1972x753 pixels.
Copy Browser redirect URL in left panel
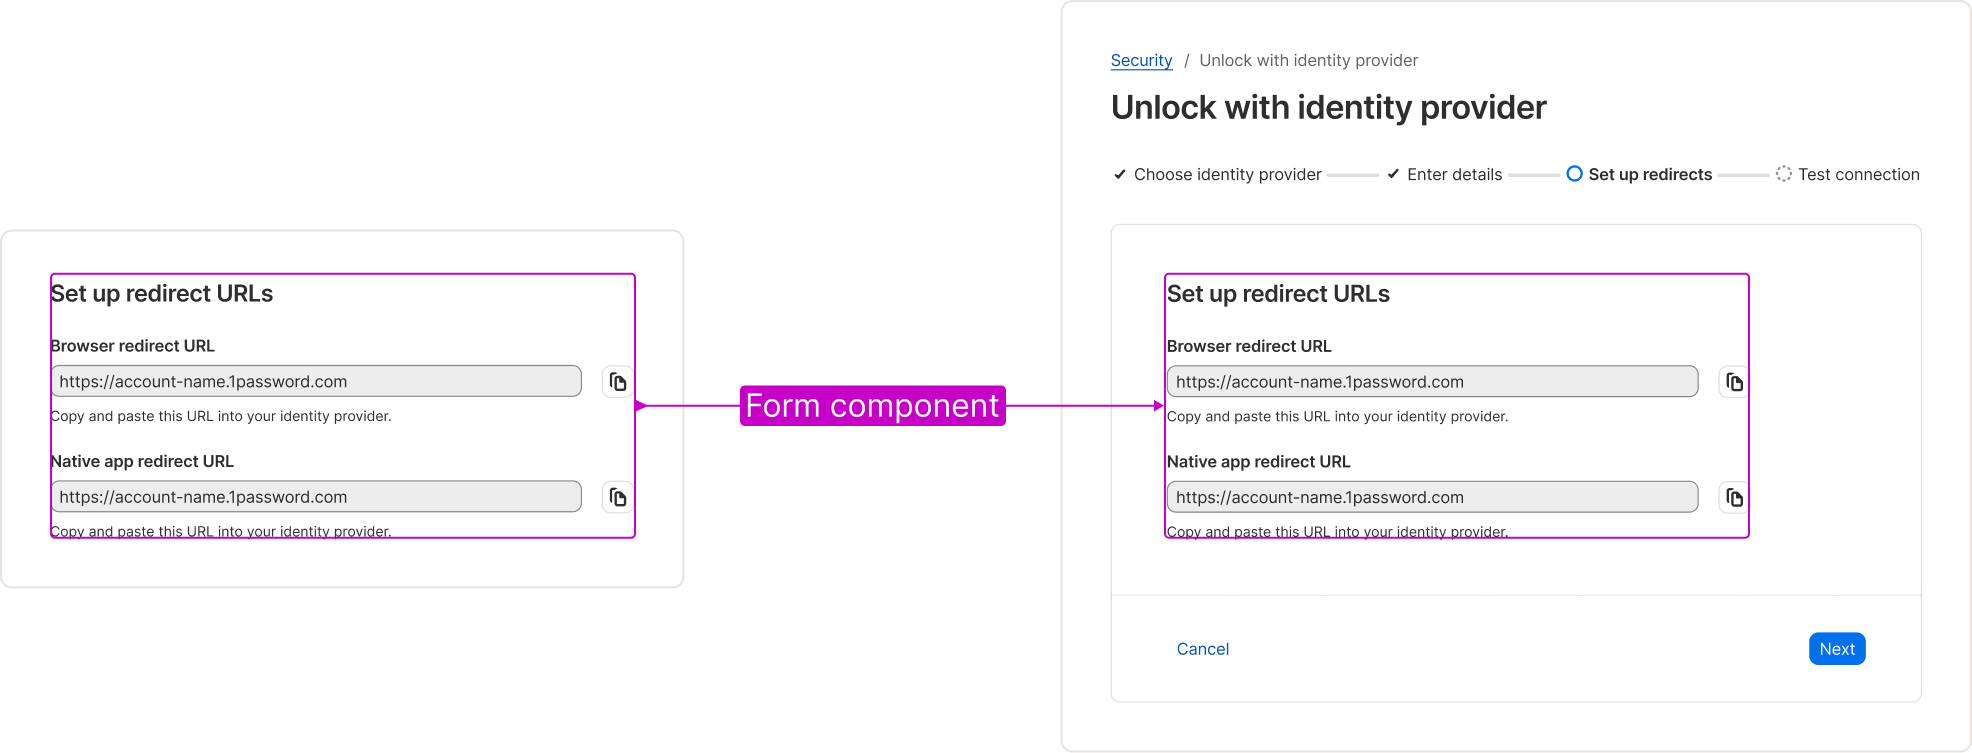[x=618, y=382]
